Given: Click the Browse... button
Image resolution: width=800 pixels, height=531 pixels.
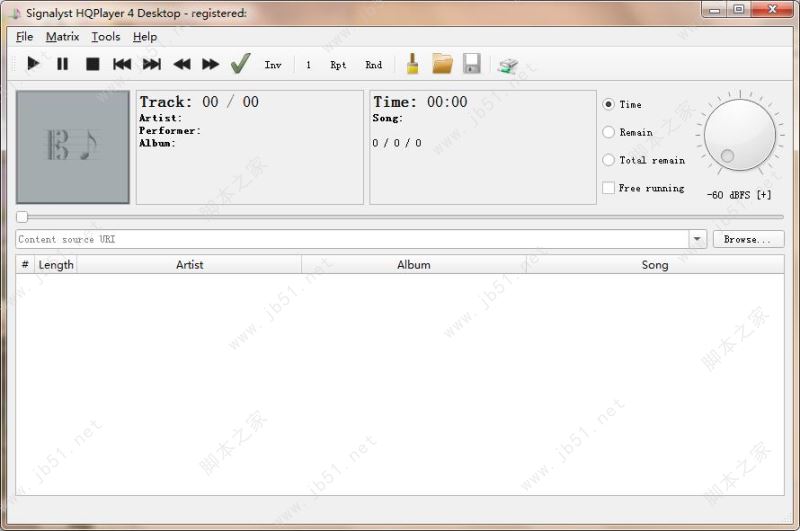Looking at the screenshot, I should coord(747,240).
